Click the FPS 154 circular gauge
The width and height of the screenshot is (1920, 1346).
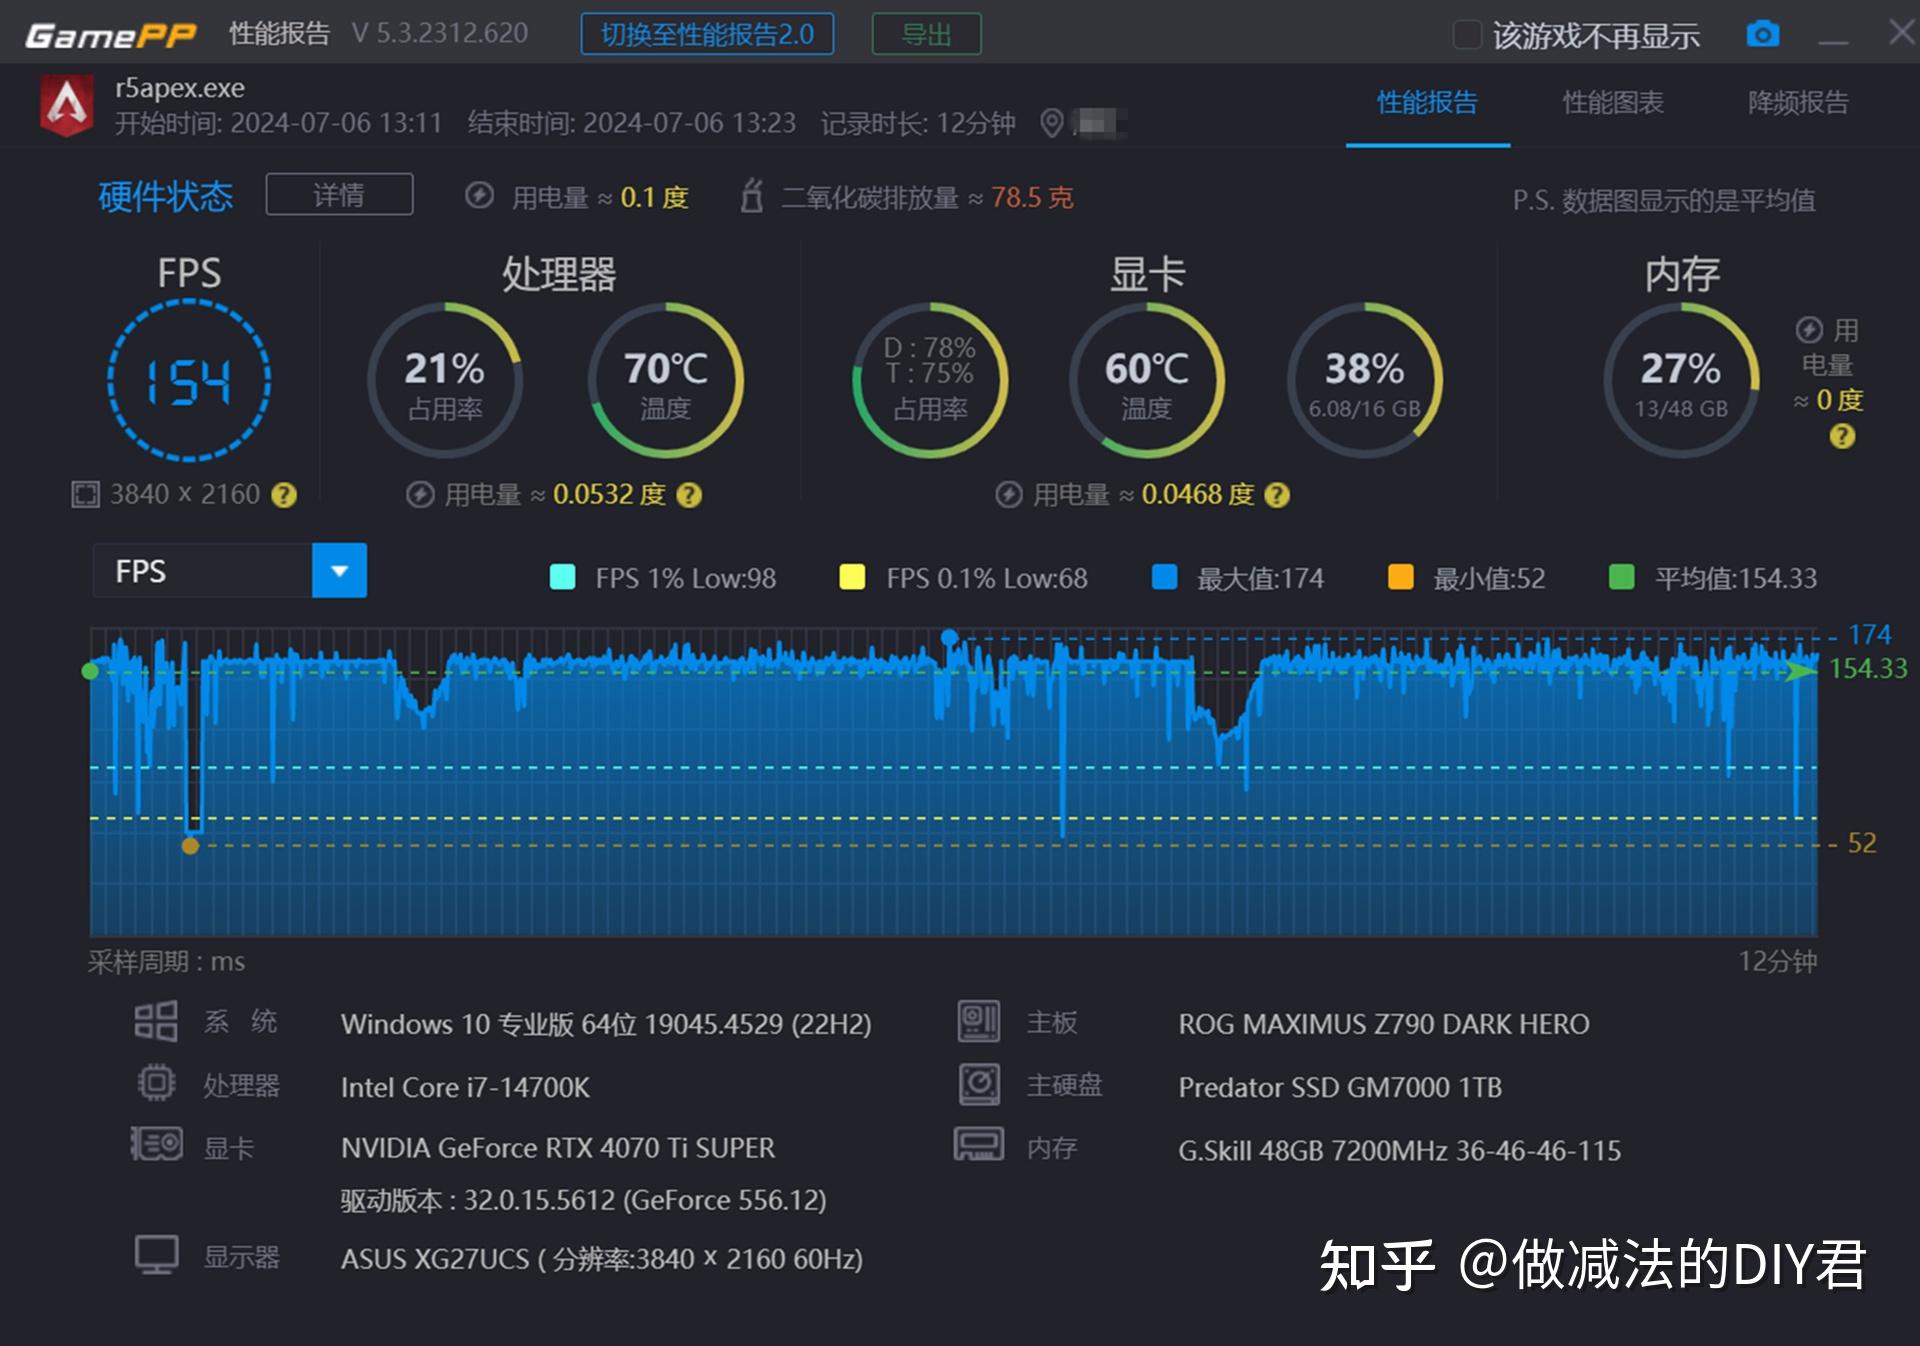(189, 381)
